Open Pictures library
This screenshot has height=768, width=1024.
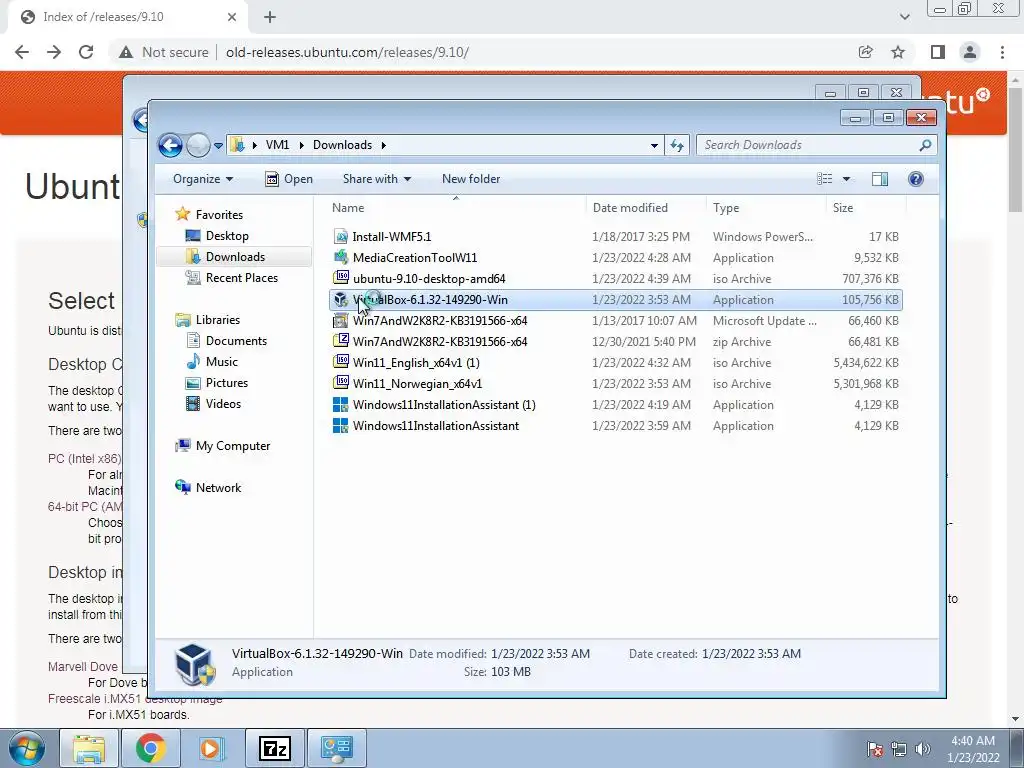[227, 383]
